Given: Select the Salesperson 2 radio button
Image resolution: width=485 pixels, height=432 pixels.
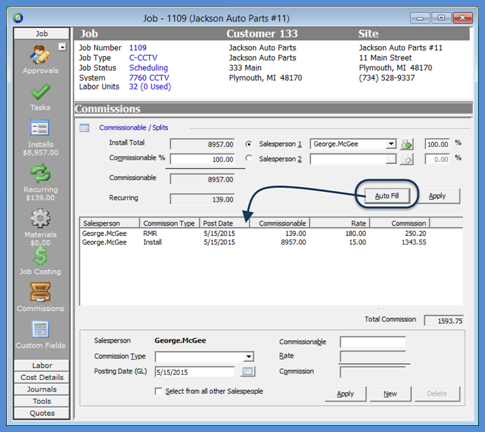Looking at the screenshot, I should 248,158.
